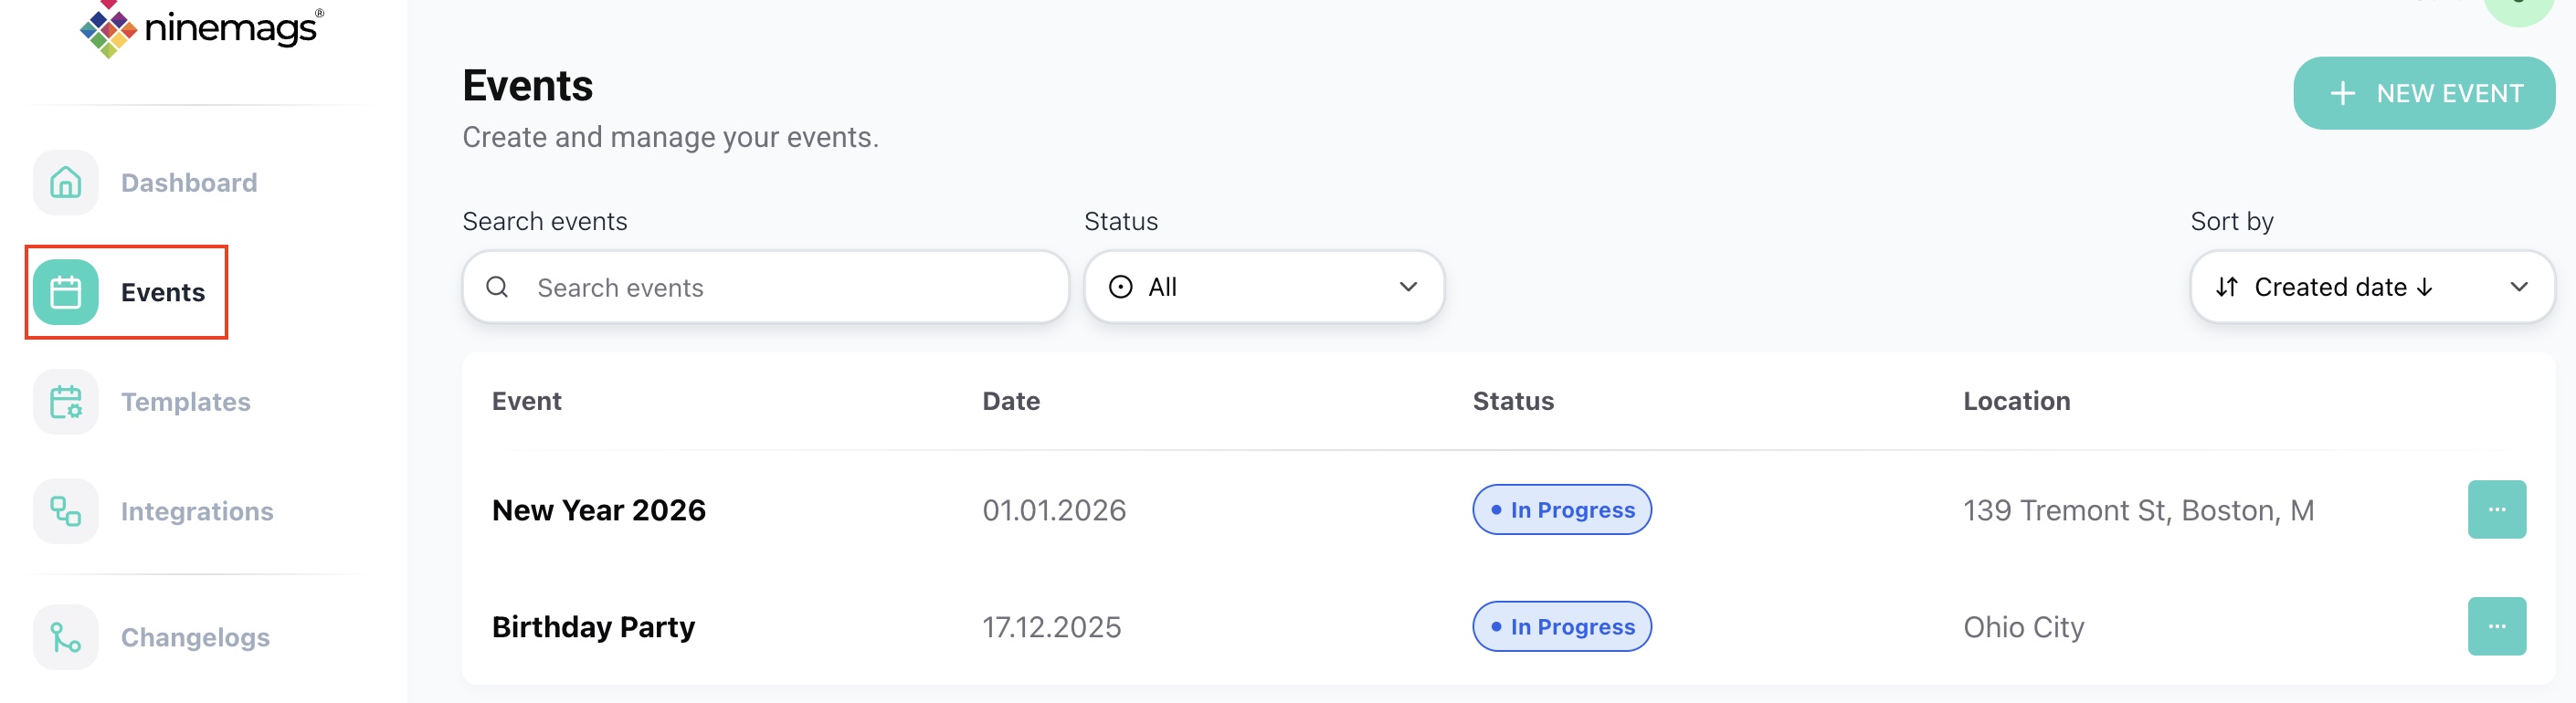
Task: Create a new event with NEW EVENT
Action: (2423, 93)
